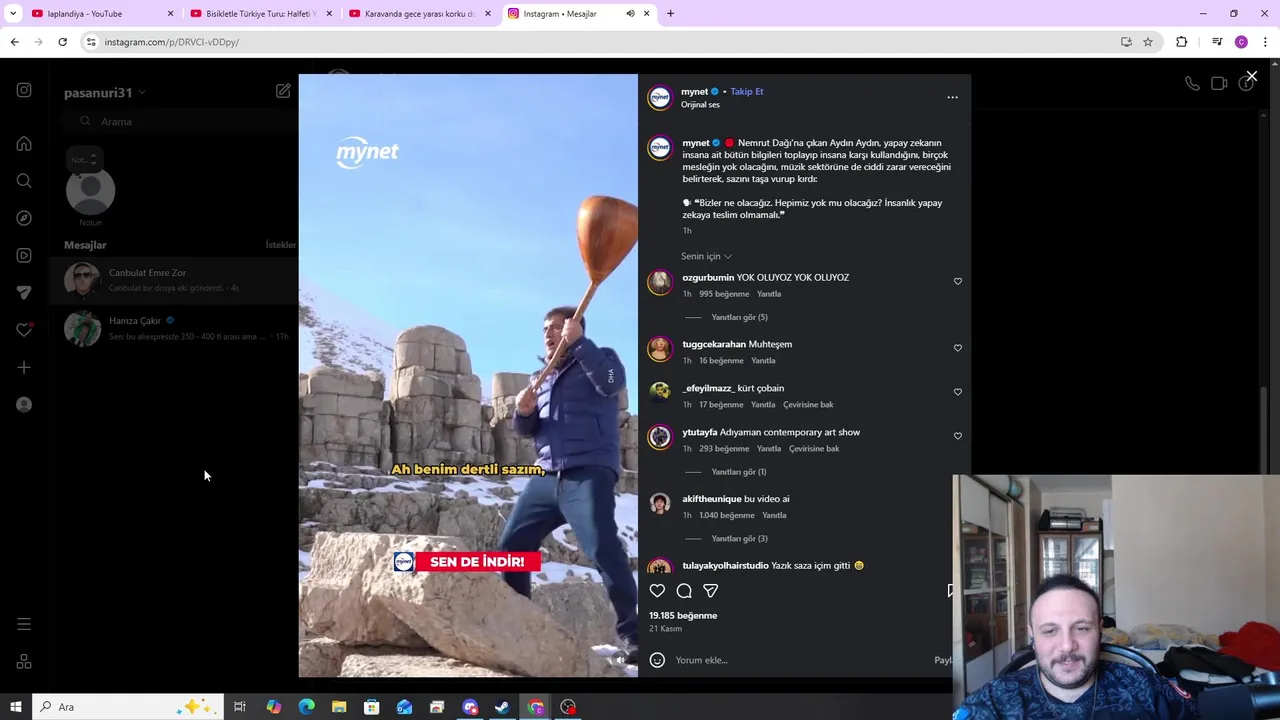Save the post with the bookmark icon

click(950, 590)
